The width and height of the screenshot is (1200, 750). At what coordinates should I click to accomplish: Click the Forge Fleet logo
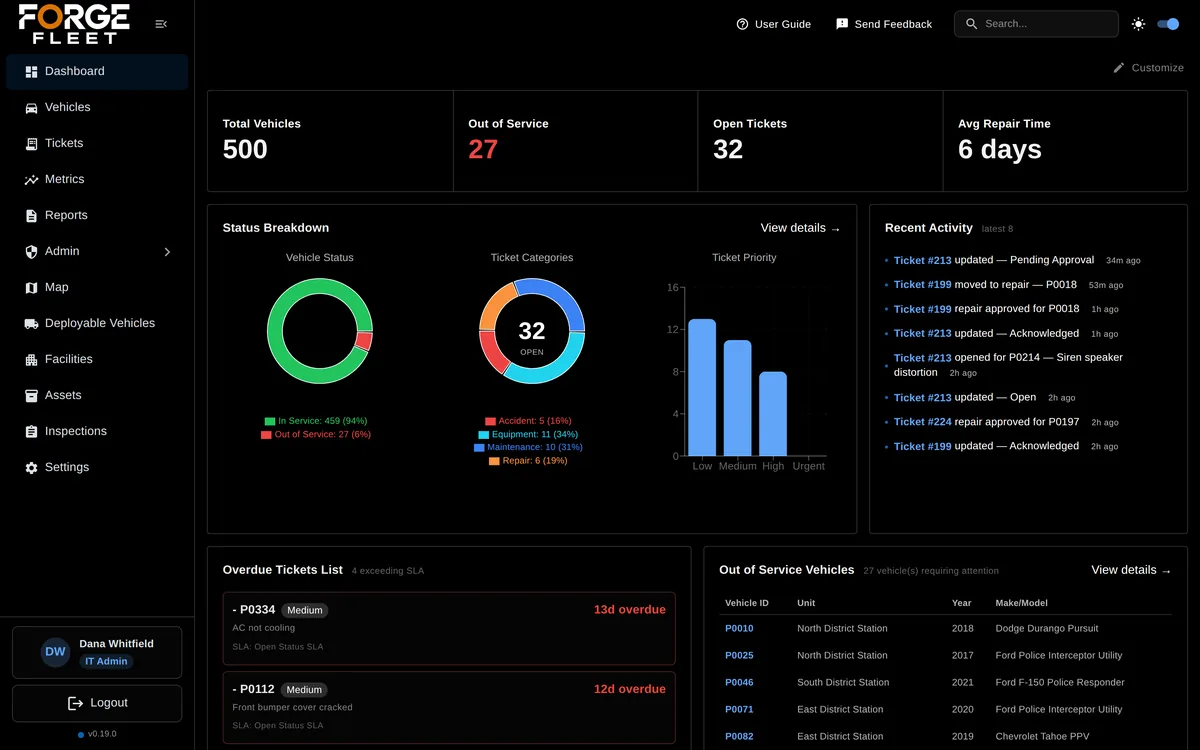click(74, 24)
